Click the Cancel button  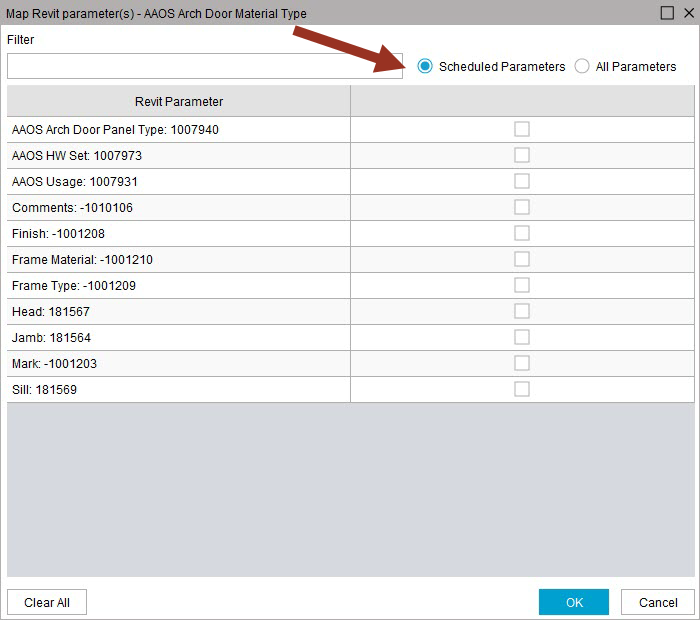(658, 602)
